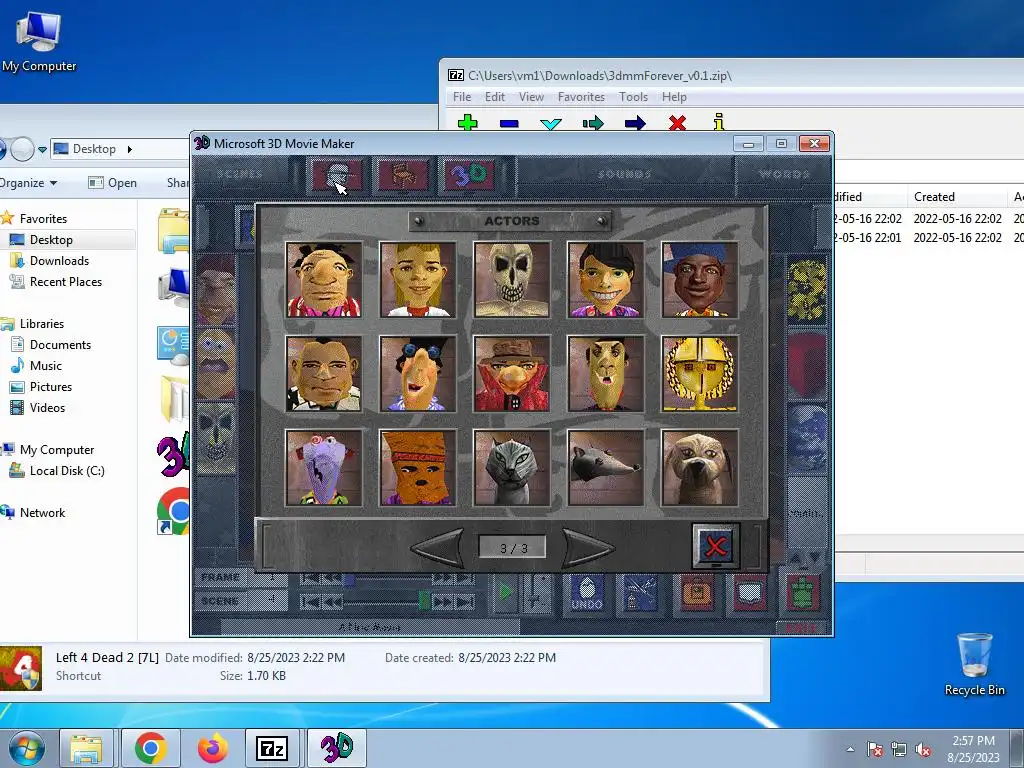The image size is (1024, 768).
Task: Go to next page of actors
Action: pyautogui.click(x=587, y=547)
